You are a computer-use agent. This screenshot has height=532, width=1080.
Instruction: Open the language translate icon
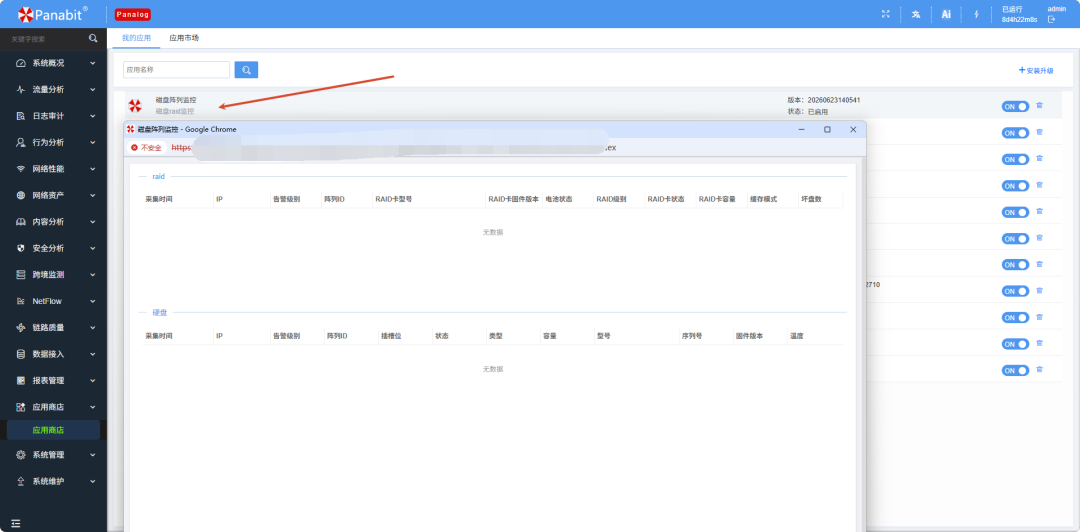pos(916,14)
